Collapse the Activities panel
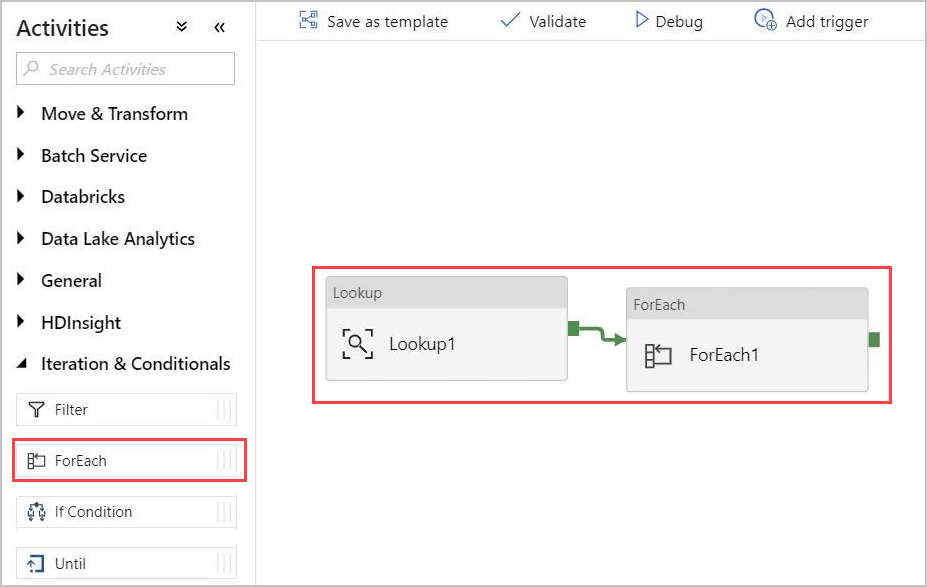 219,27
